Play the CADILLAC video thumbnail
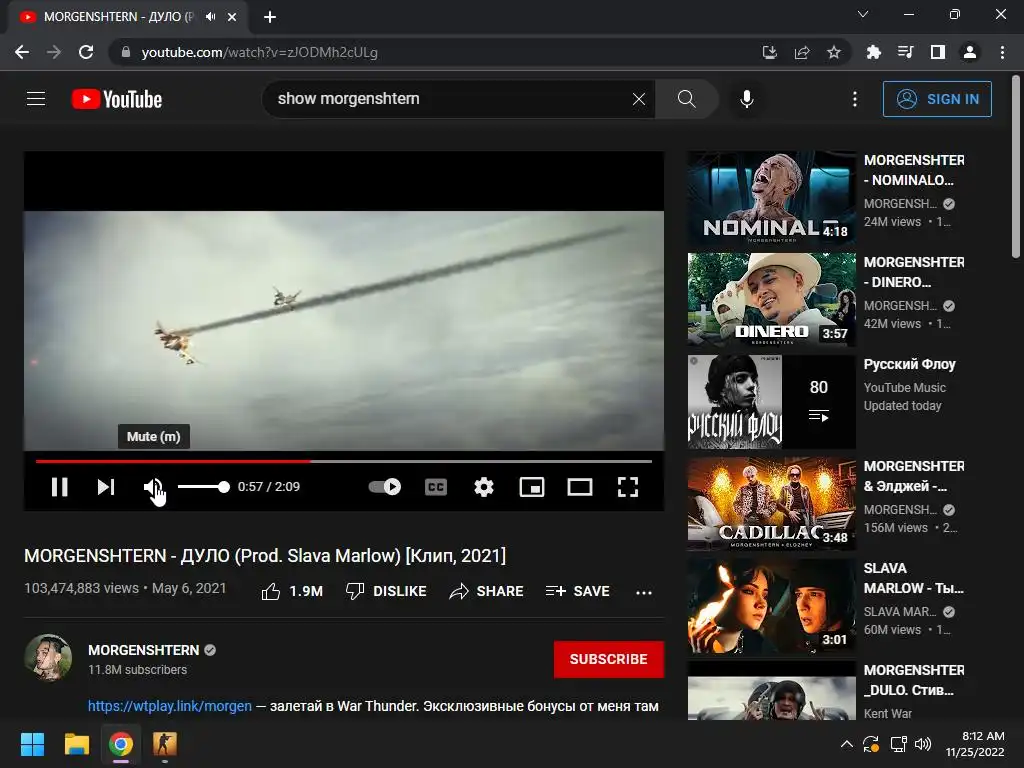Viewport: 1024px width, 768px height. point(771,504)
